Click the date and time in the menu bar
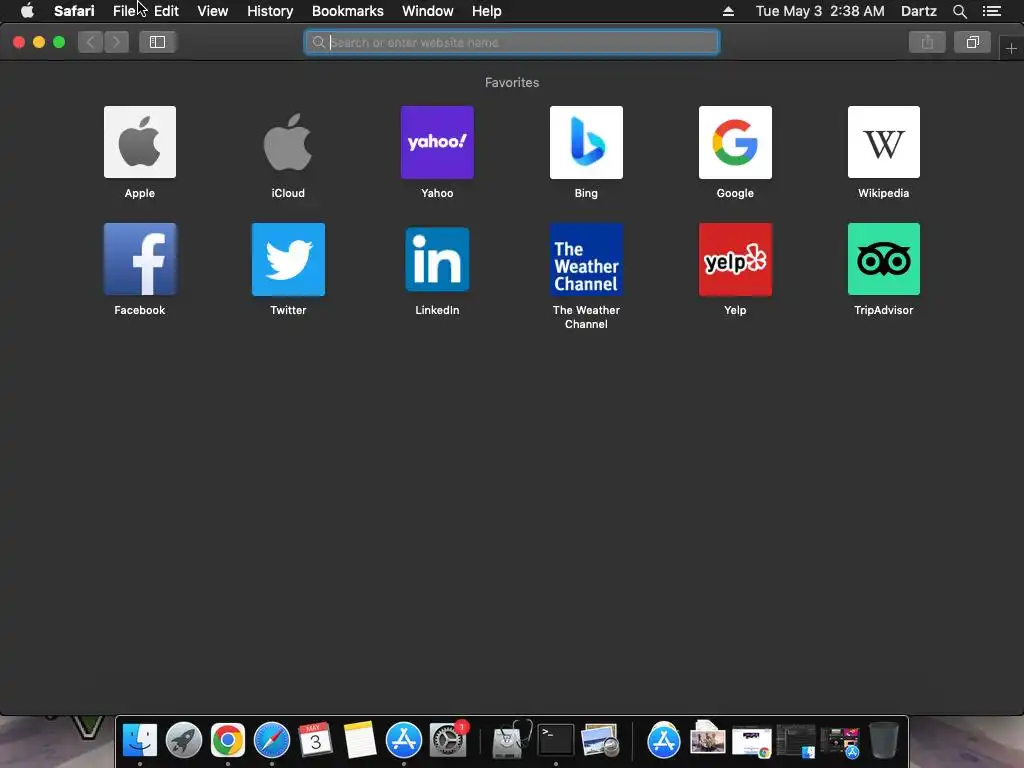Image resolution: width=1024 pixels, height=768 pixels. pyautogui.click(x=820, y=11)
